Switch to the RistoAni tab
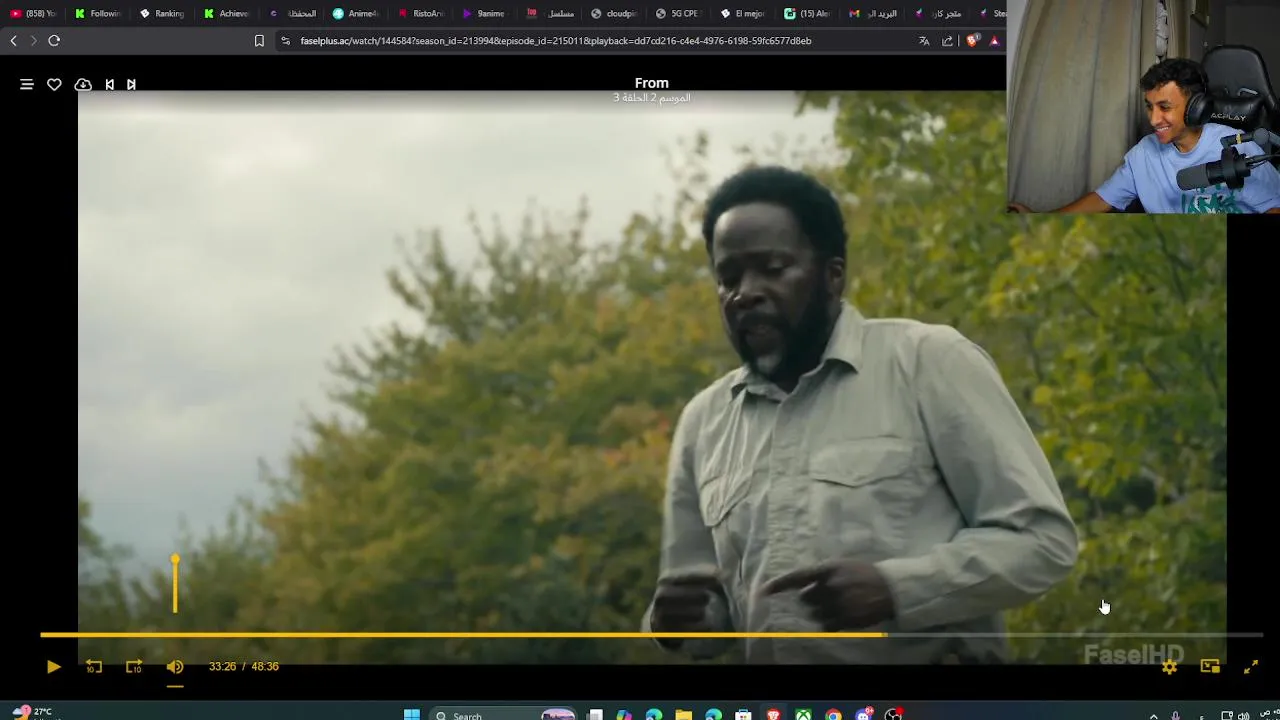 420,13
